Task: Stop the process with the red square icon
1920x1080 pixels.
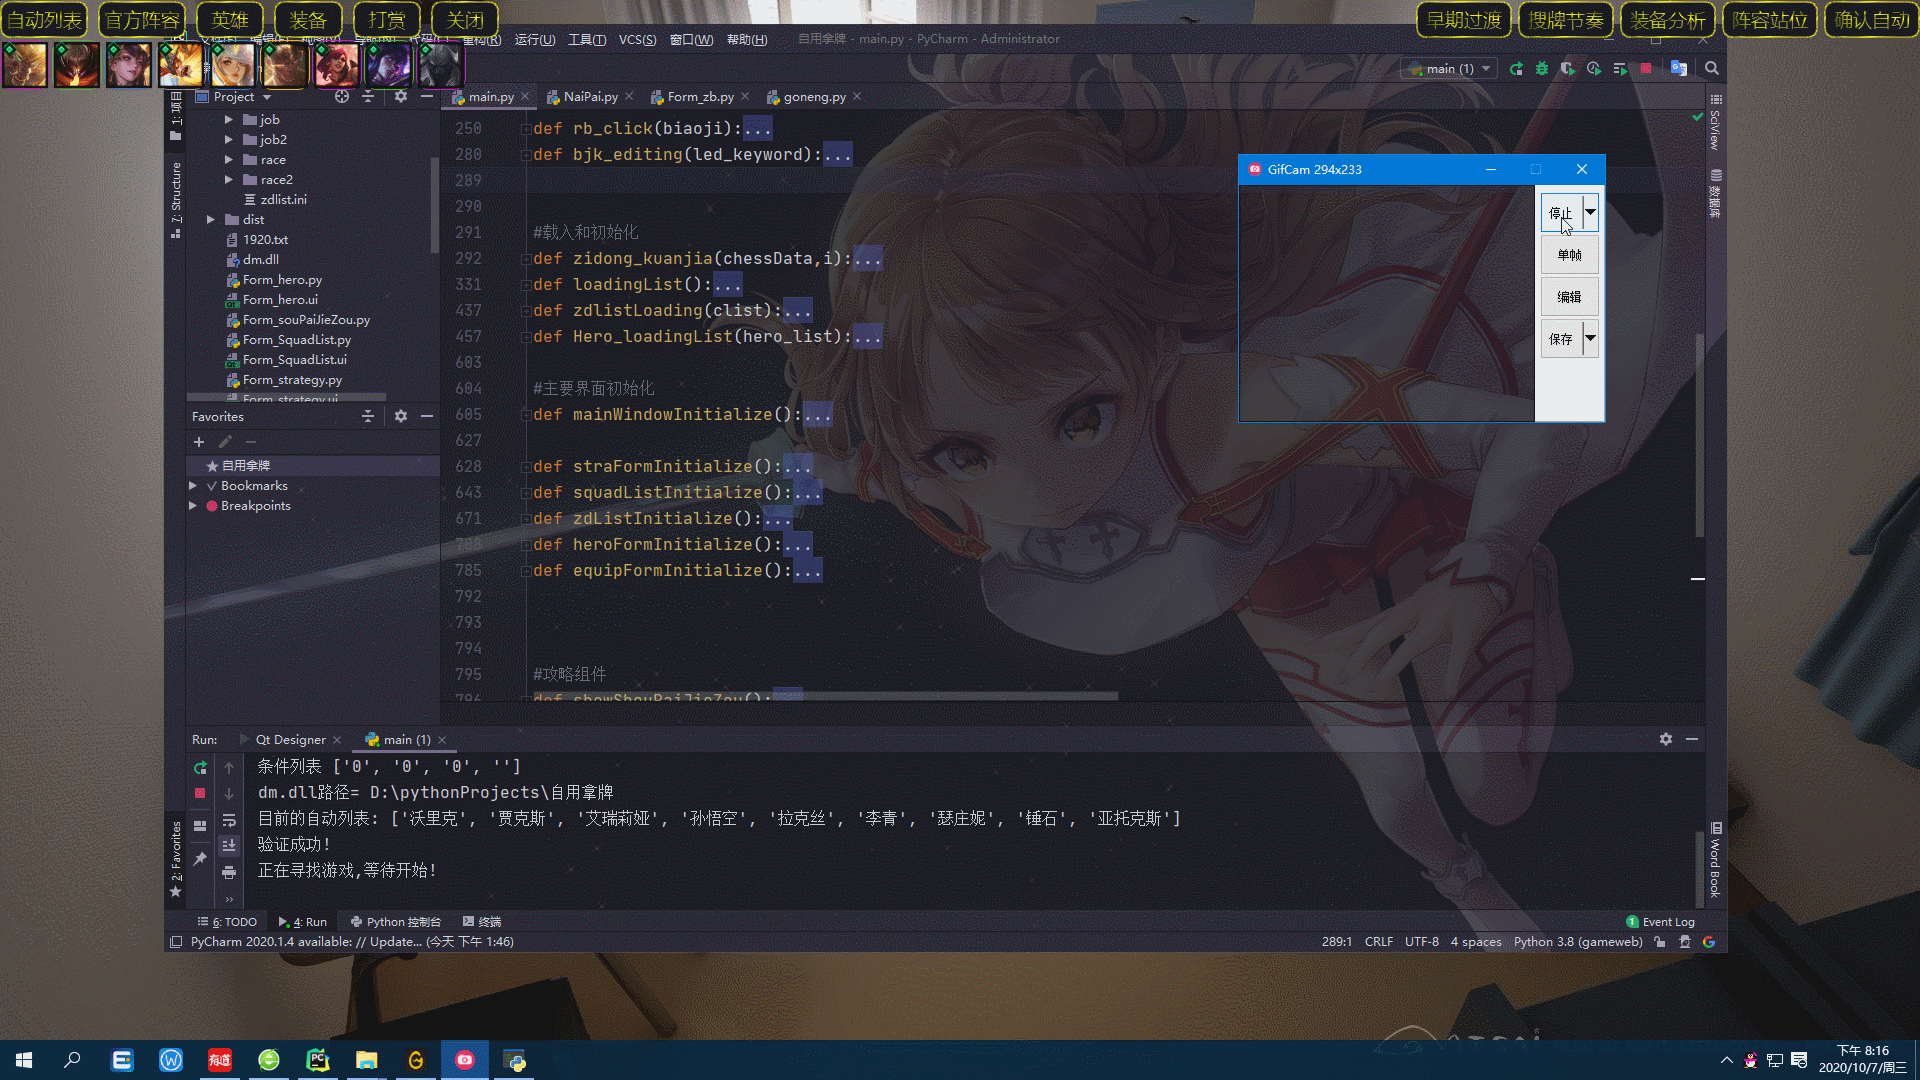Action: click(200, 792)
